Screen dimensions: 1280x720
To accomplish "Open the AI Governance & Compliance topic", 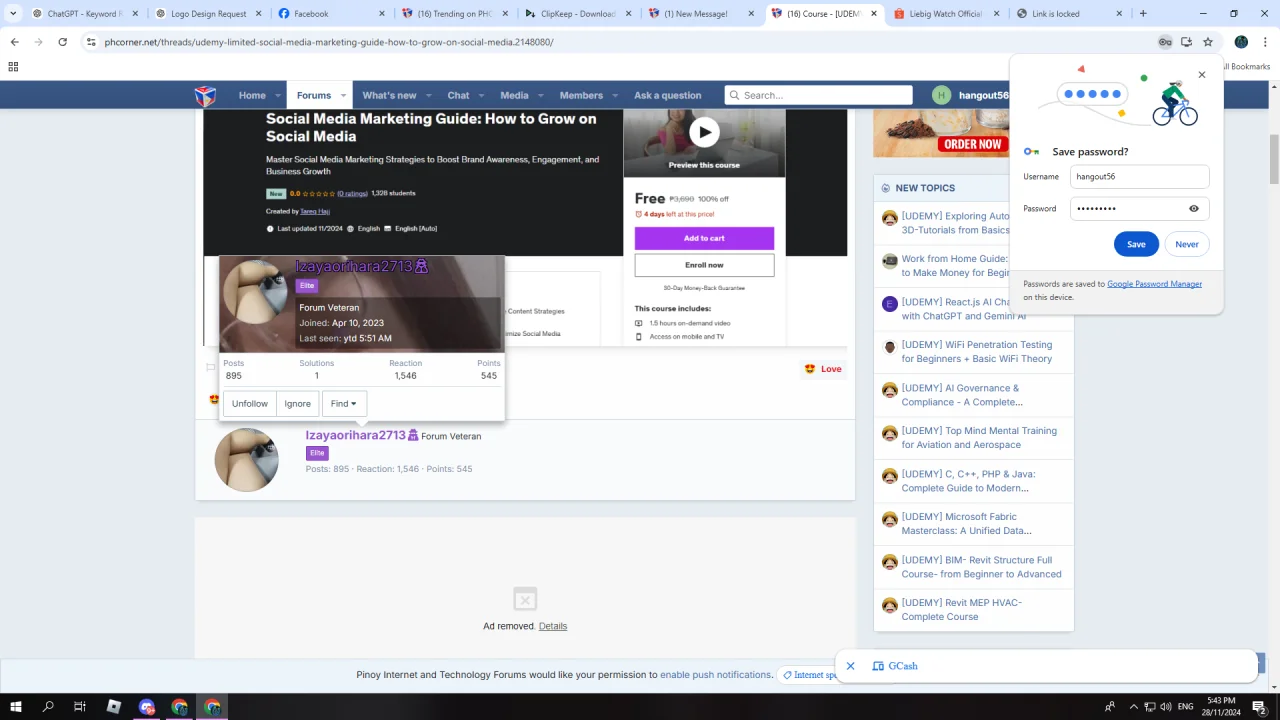I will pos(961,395).
